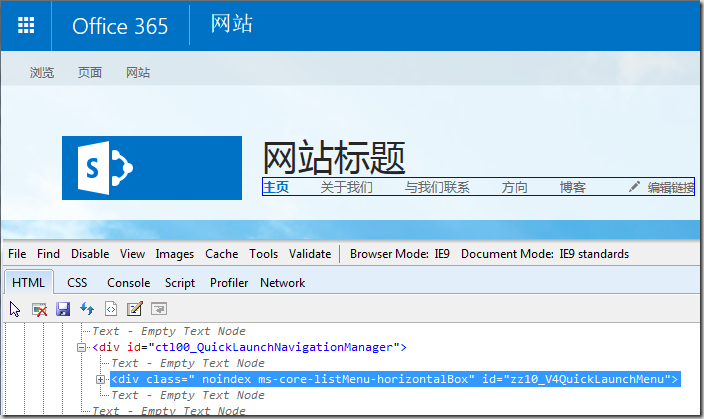Click the SharePoint site logo

click(152, 168)
